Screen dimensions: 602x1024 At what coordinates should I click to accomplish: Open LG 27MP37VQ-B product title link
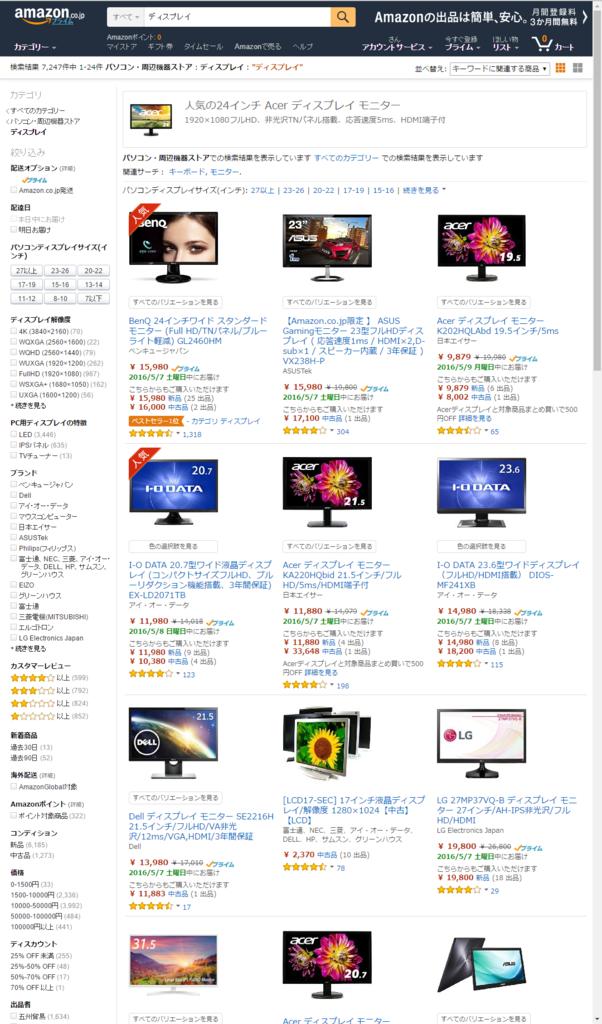507,812
